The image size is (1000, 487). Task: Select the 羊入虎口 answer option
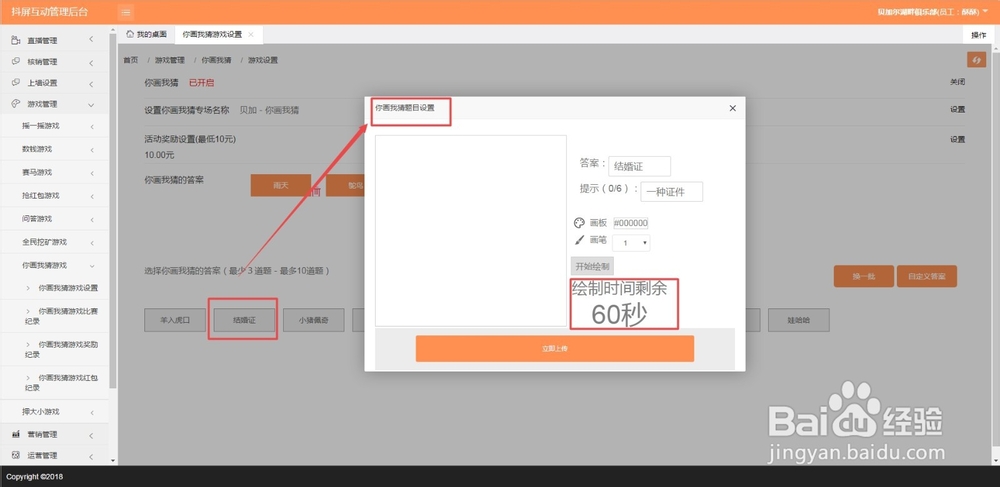175,321
